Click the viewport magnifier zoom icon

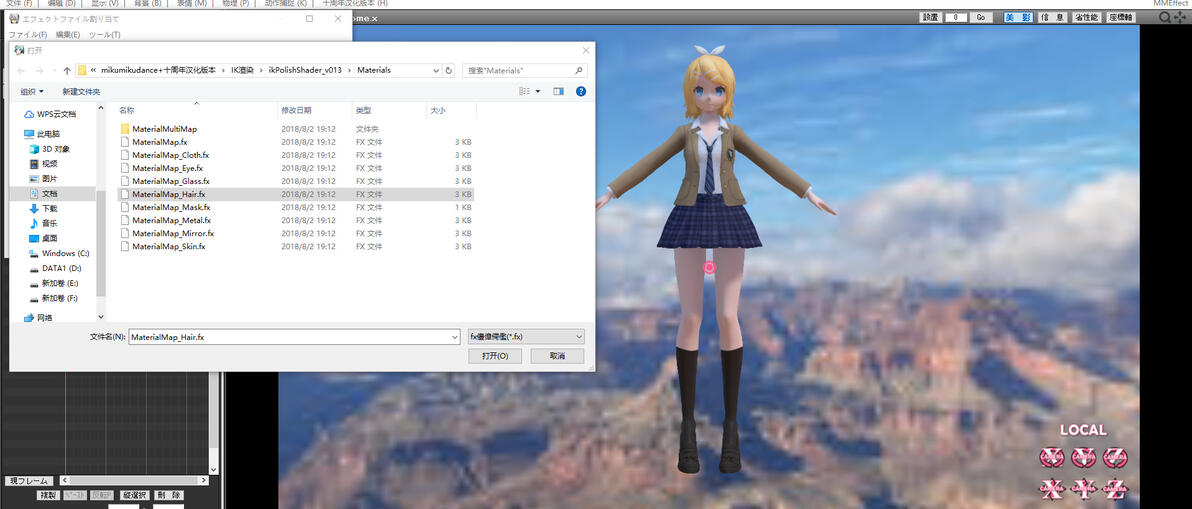(1165, 17)
